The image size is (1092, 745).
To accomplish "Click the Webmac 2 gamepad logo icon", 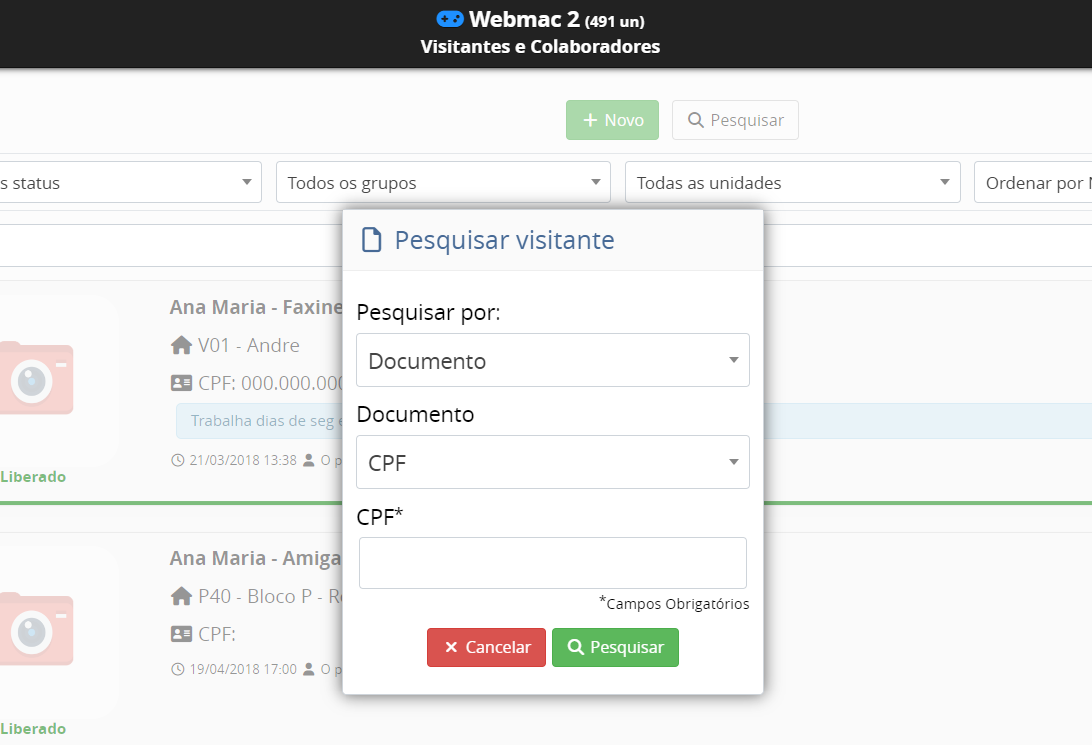I will [x=450, y=19].
